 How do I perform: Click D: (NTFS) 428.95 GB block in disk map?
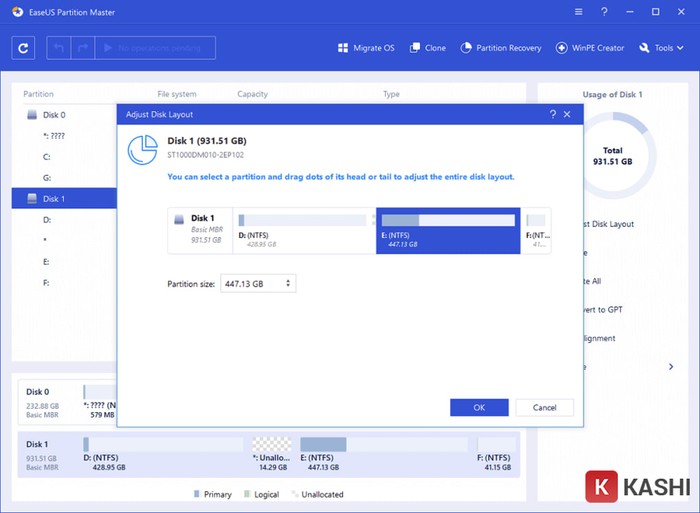pyautogui.click(x=163, y=454)
